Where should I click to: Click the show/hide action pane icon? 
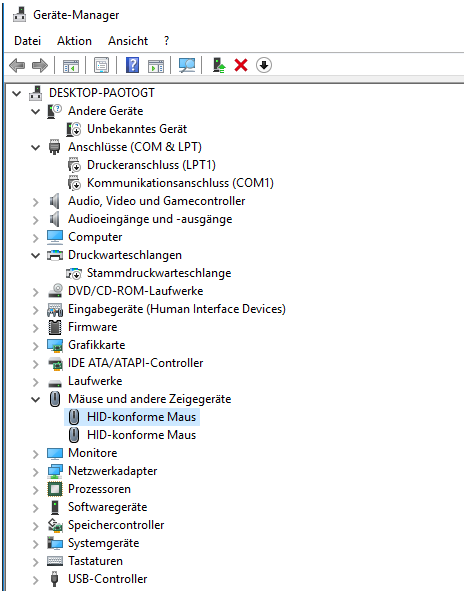pos(156,66)
